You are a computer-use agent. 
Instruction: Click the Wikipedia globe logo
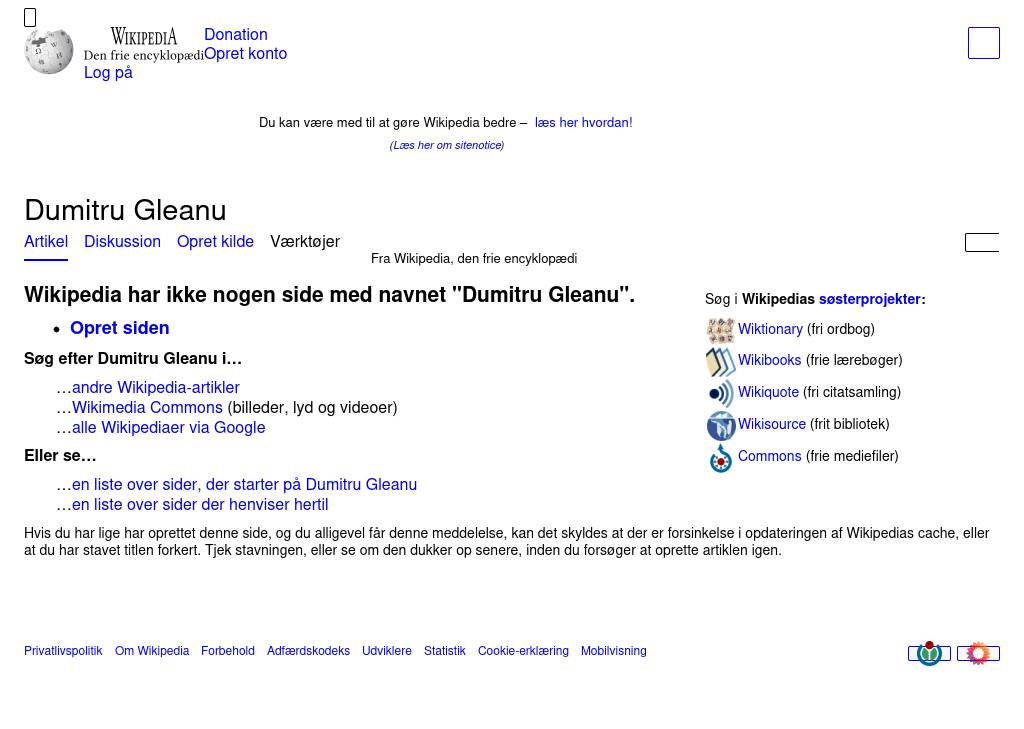pyautogui.click(x=49, y=51)
